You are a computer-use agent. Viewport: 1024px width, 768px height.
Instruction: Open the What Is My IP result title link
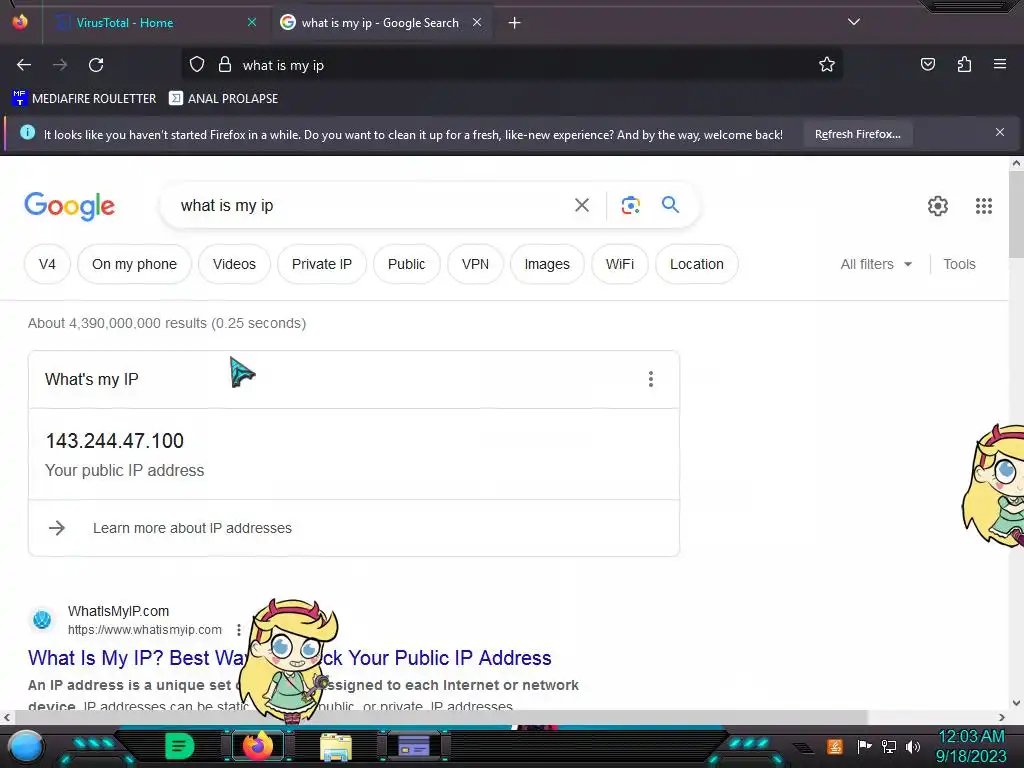[x=289, y=658]
